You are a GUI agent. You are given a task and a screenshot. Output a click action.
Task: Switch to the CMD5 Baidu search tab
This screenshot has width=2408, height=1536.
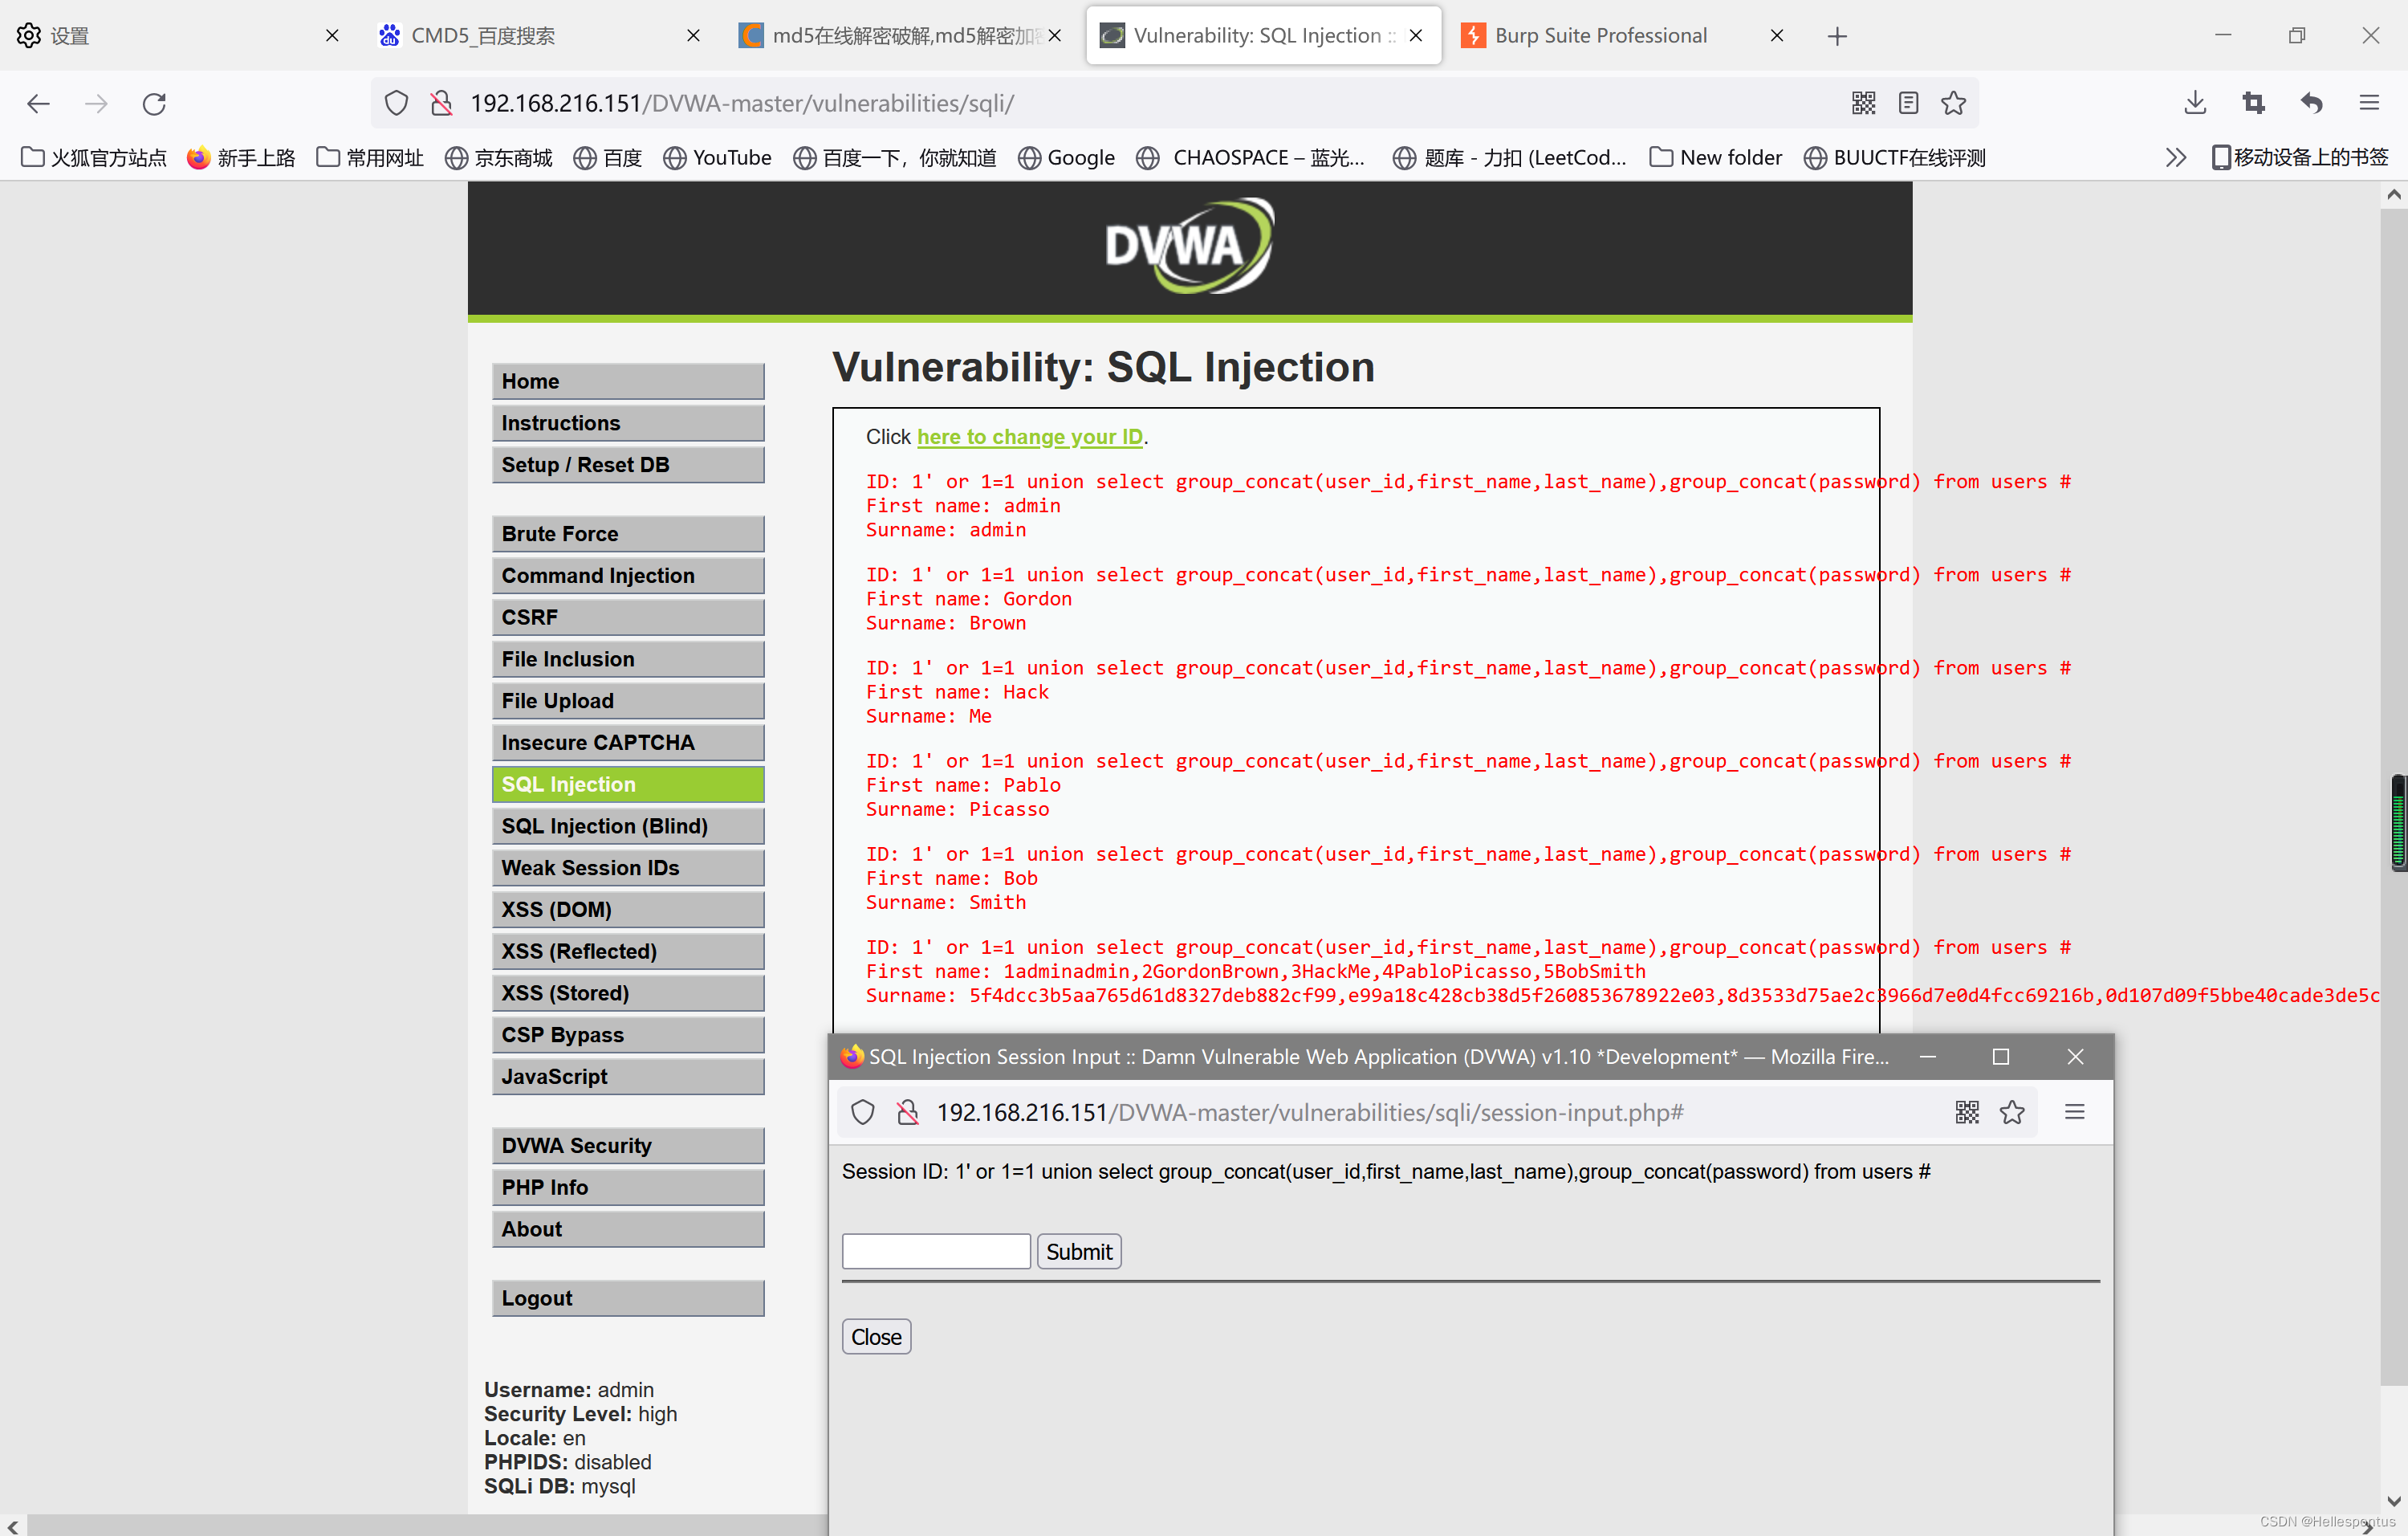540,36
